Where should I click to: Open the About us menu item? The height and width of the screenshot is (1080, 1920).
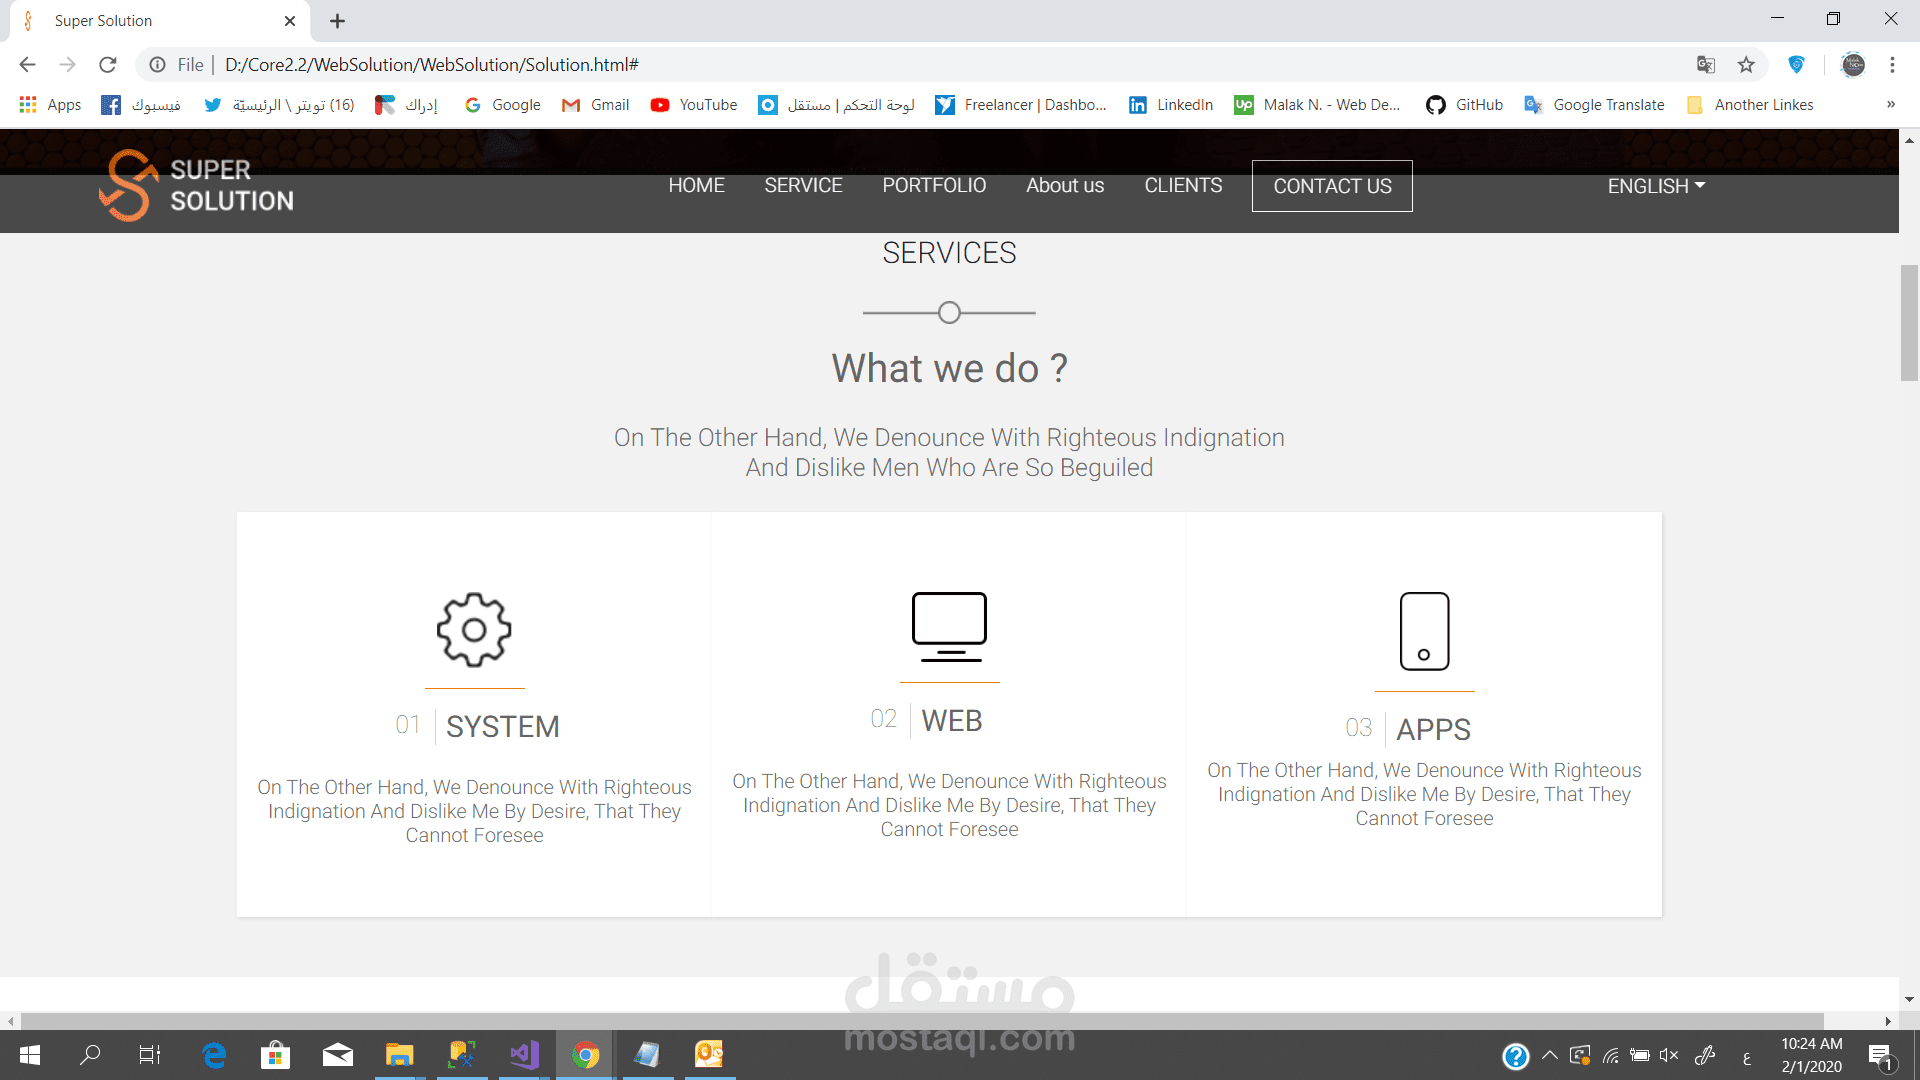click(1064, 186)
